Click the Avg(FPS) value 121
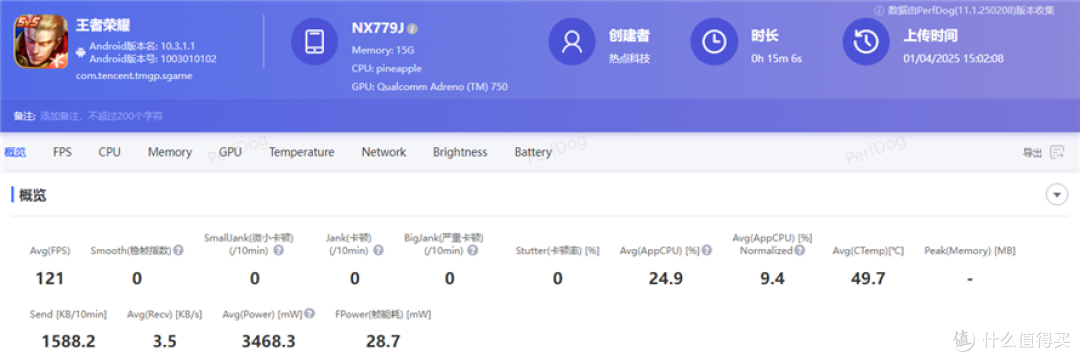The width and height of the screenshot is (1080, 362). [50, 278]
